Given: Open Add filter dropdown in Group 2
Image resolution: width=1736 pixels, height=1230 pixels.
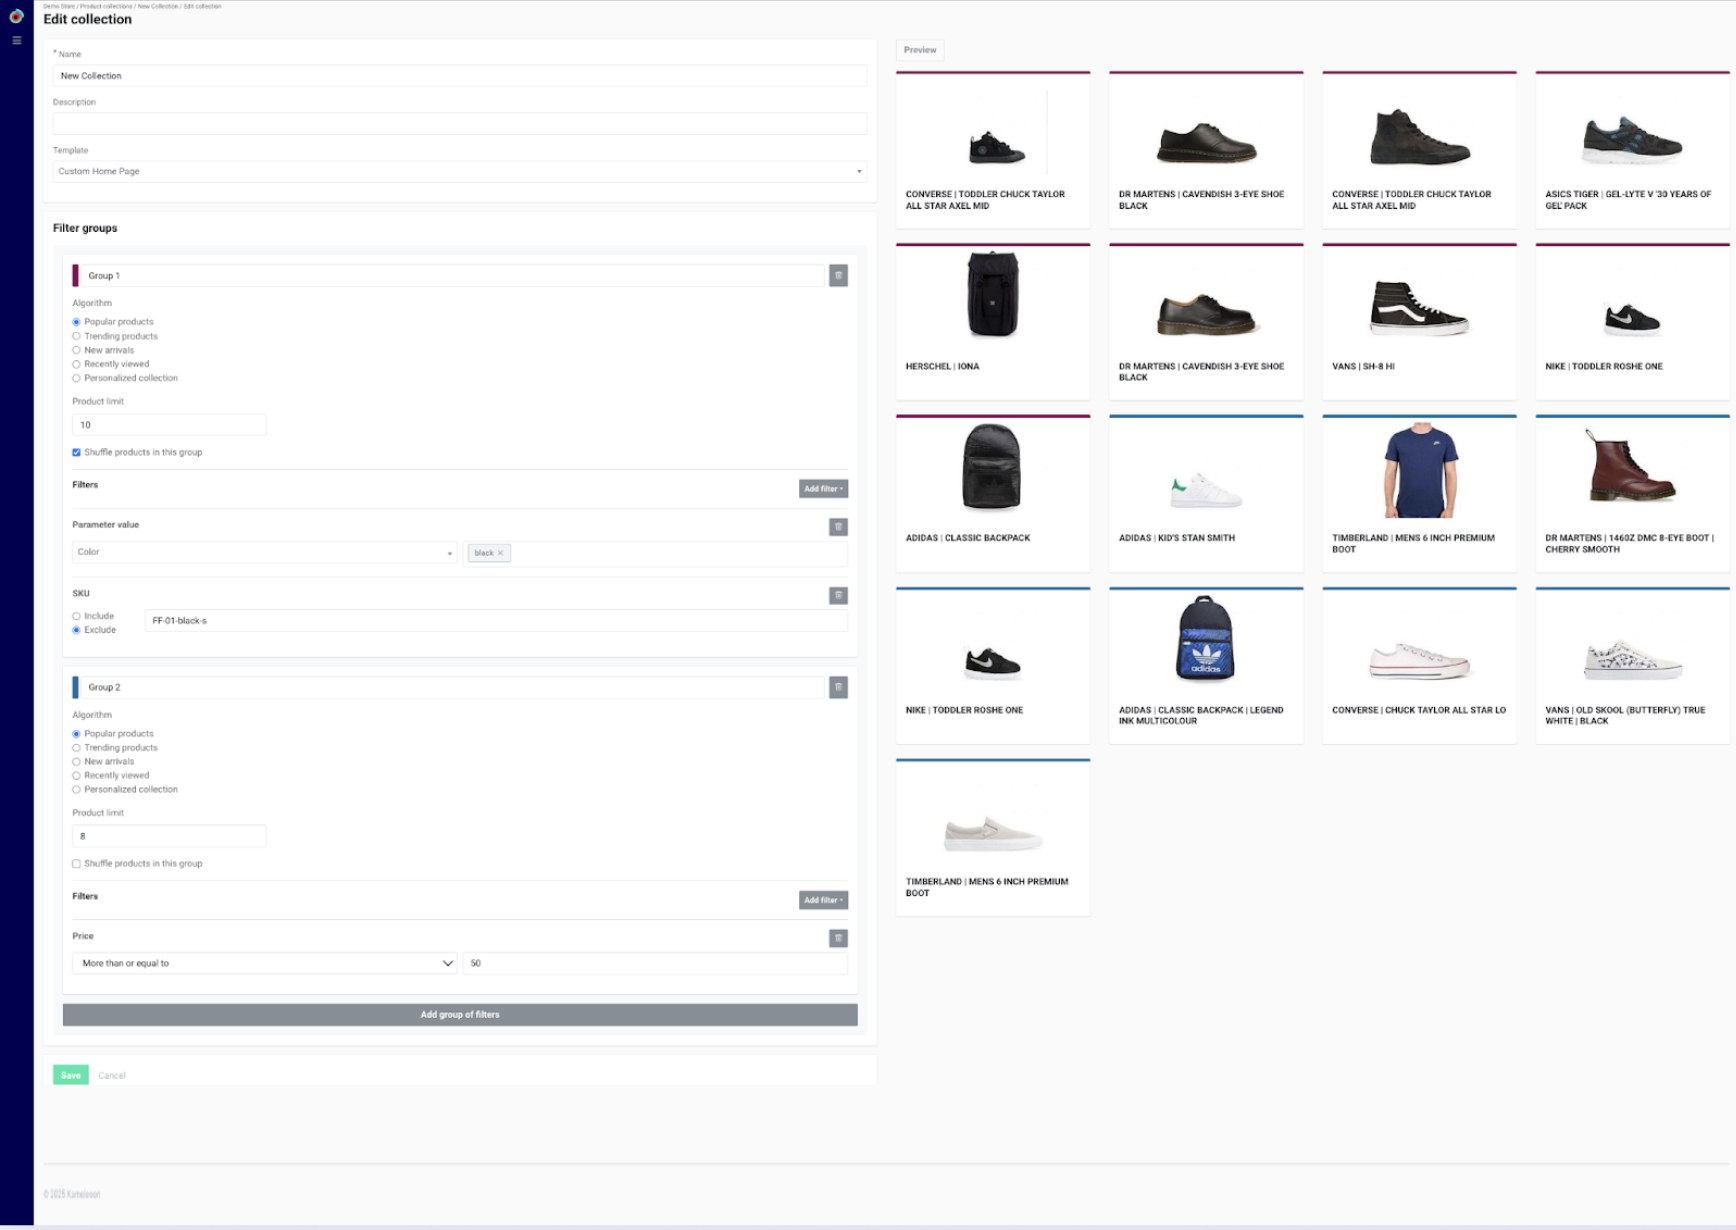Looking at the screenshot, I should pos(823,900).
